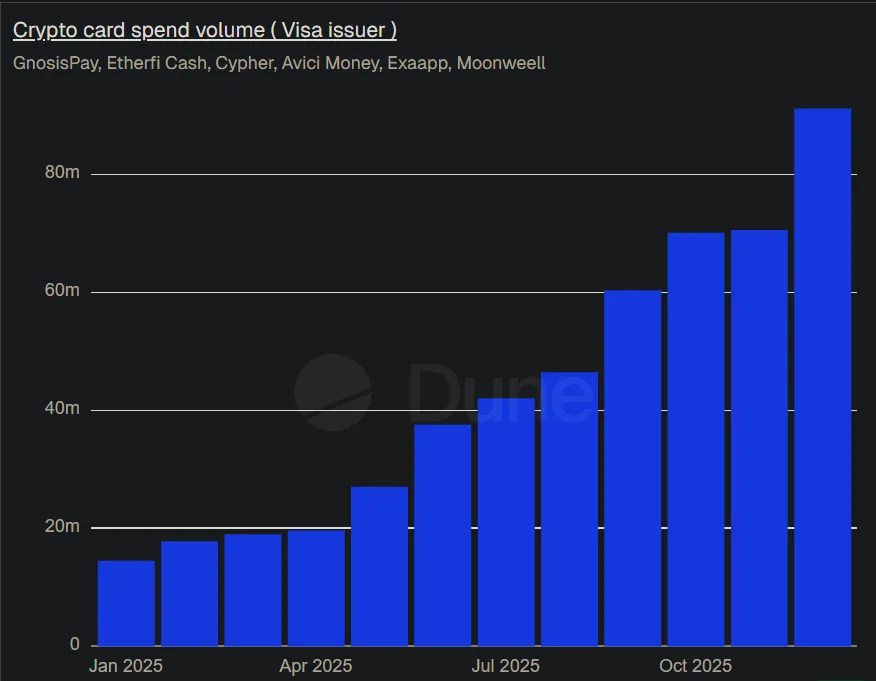The width and height of the screenshot is (876, 681).
Task: Click the 0 origin label on y-axis
Action: coord(74,644)
